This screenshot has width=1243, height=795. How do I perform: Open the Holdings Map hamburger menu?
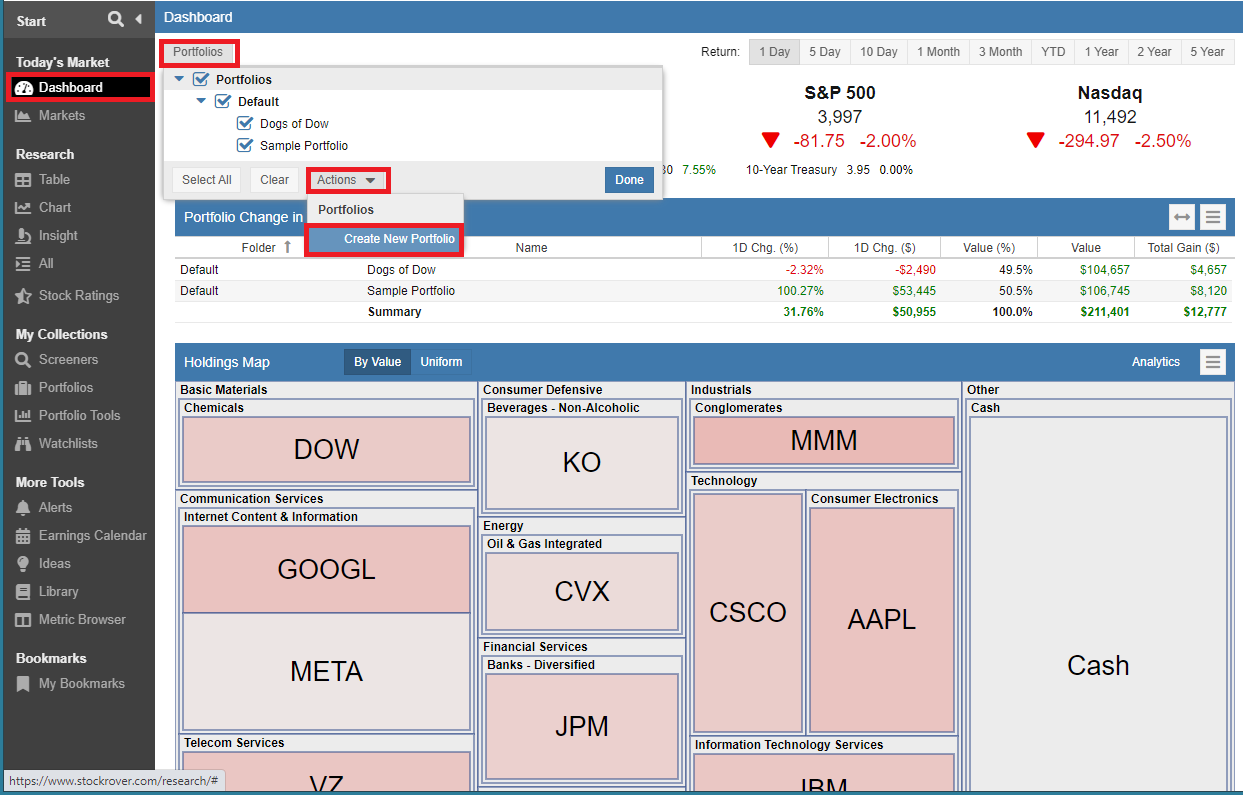coord(1213,362)
